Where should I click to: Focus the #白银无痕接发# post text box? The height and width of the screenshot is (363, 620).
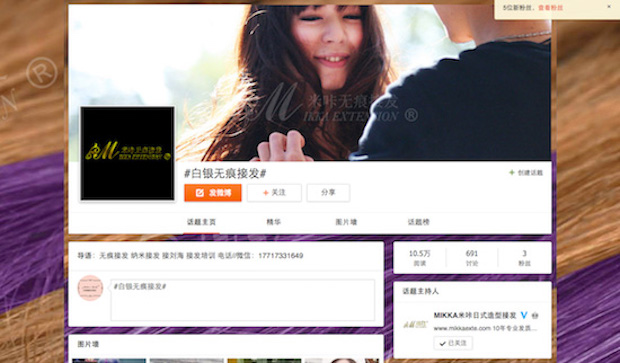pyautogui.click(x=242, y=300)
